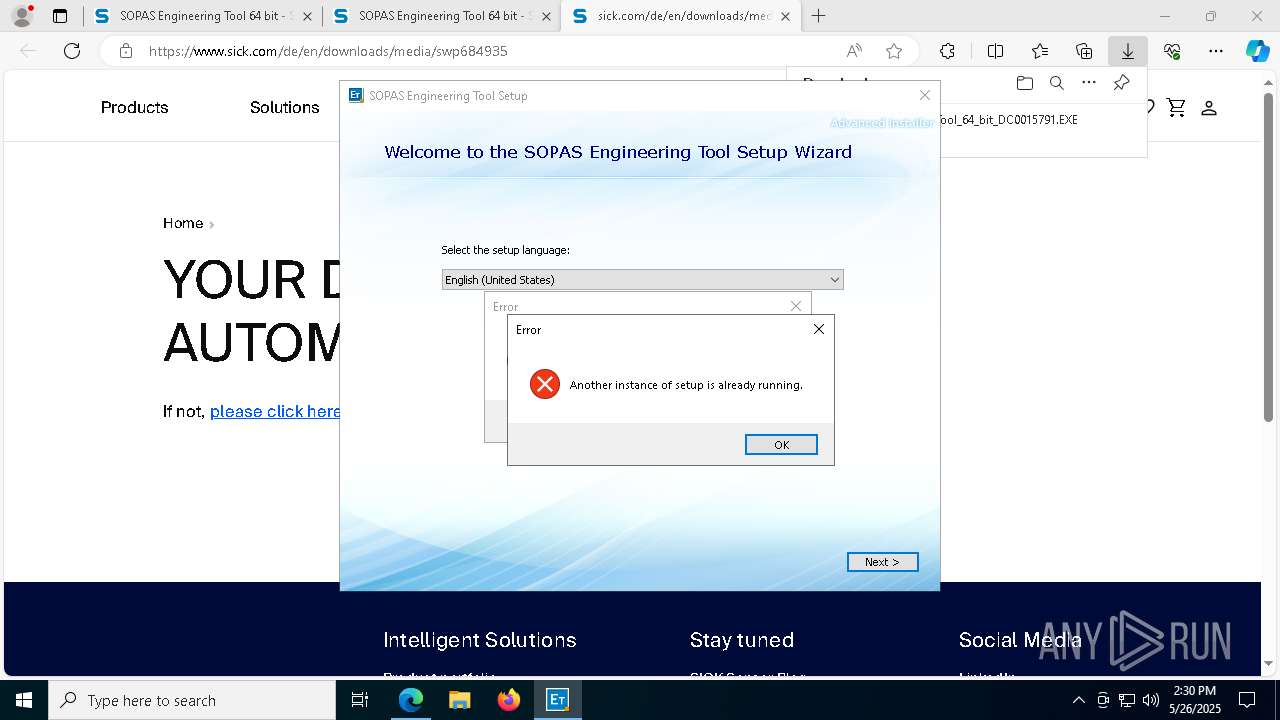Click the Next > button in setup wizard
The width and height of the screenshot is (1280, 720).
tap(882, 562)
